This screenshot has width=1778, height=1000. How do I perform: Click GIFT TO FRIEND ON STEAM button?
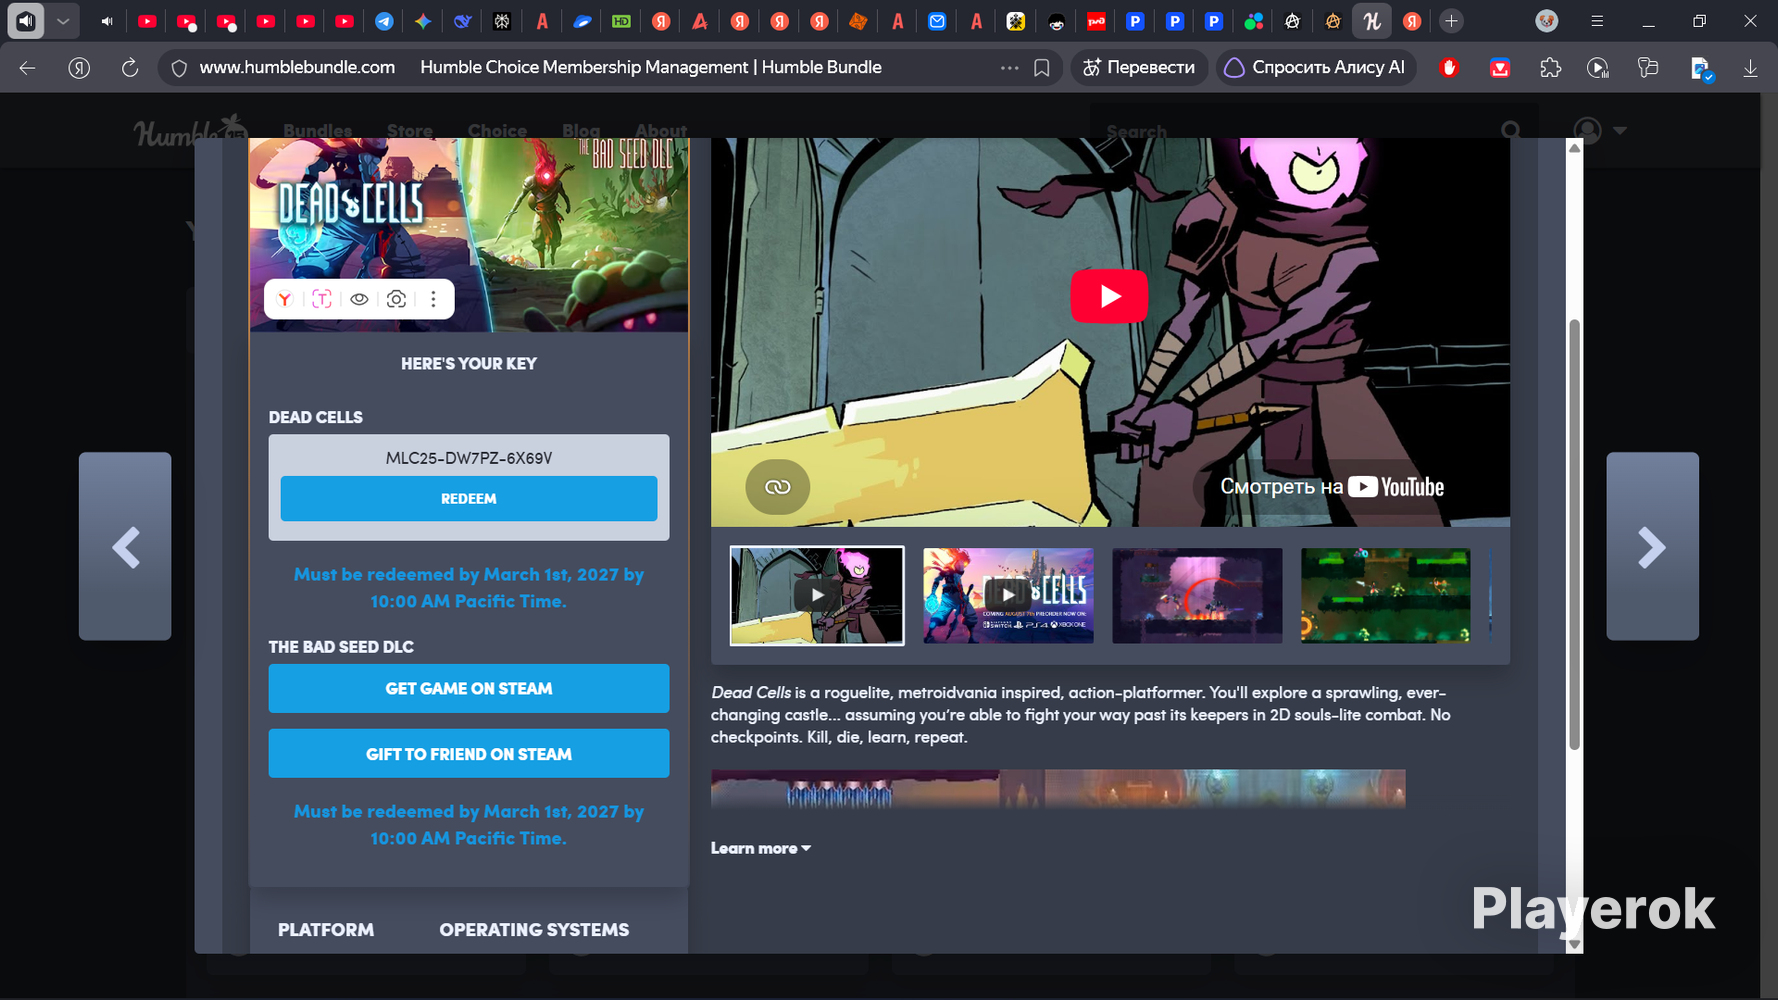[469, 754]
